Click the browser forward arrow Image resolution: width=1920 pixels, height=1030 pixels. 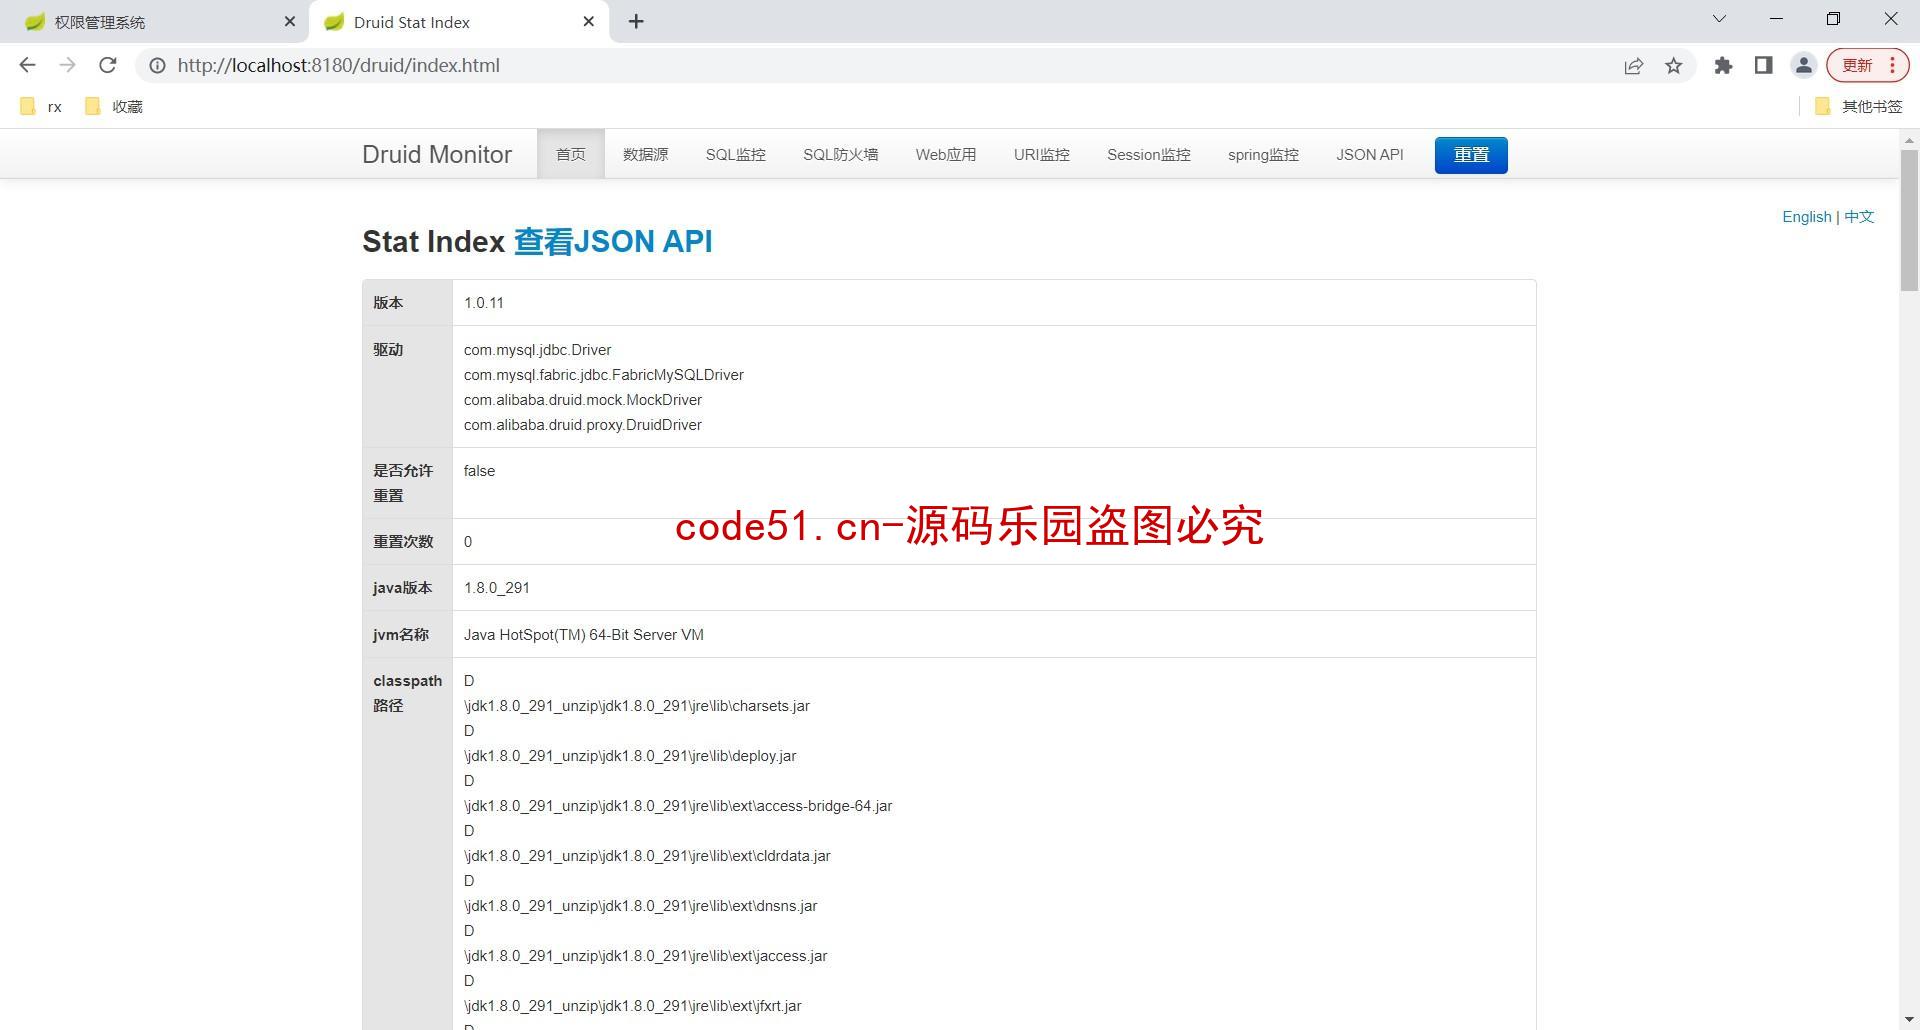pos(67,65)
